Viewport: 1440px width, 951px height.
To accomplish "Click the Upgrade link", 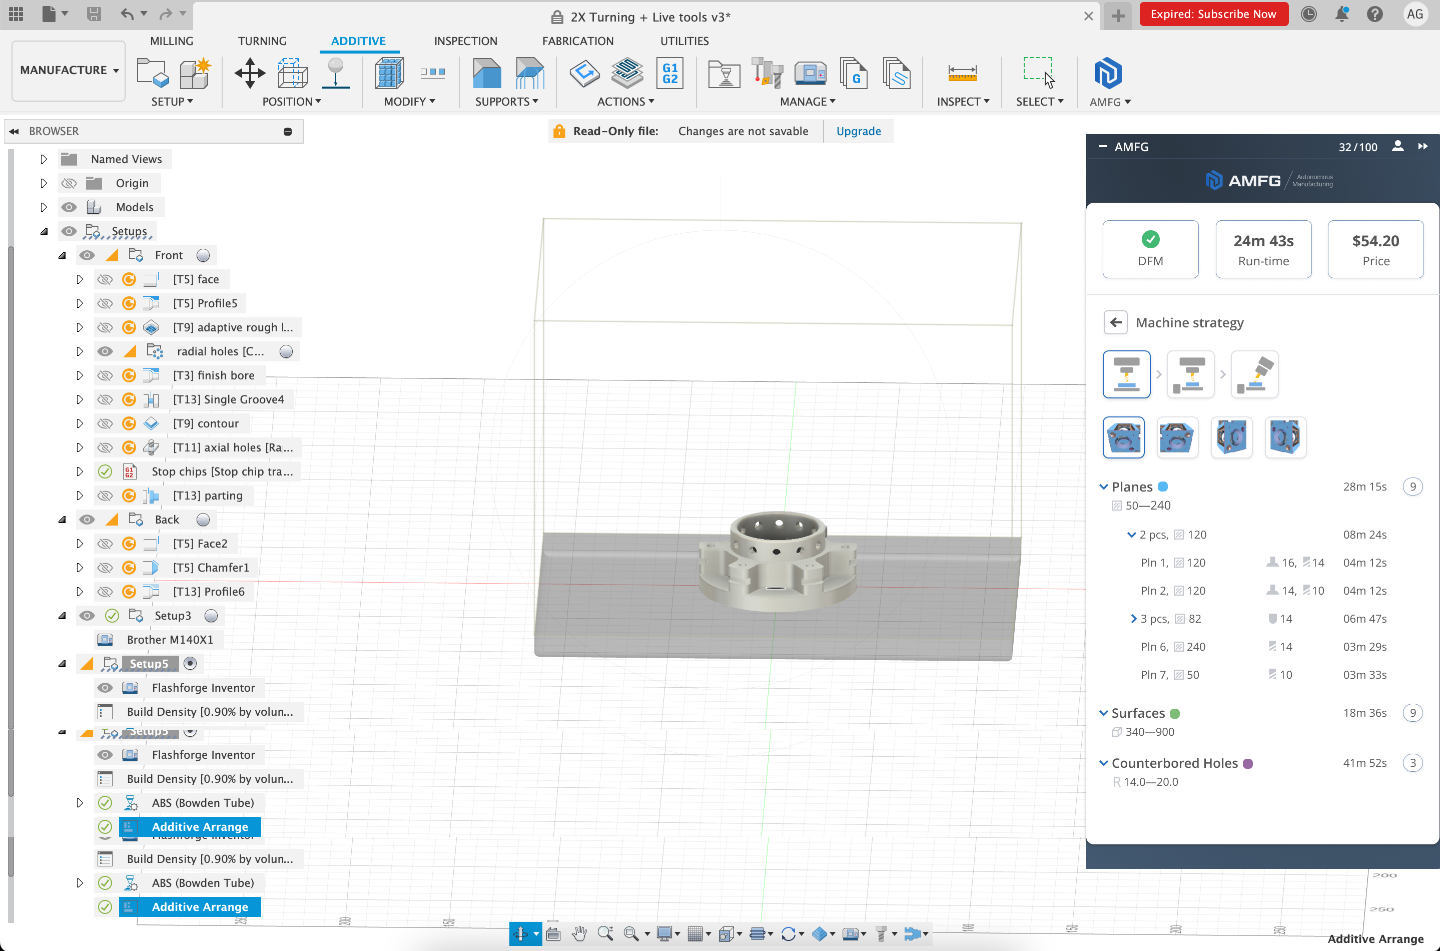I will pos(859,131).
